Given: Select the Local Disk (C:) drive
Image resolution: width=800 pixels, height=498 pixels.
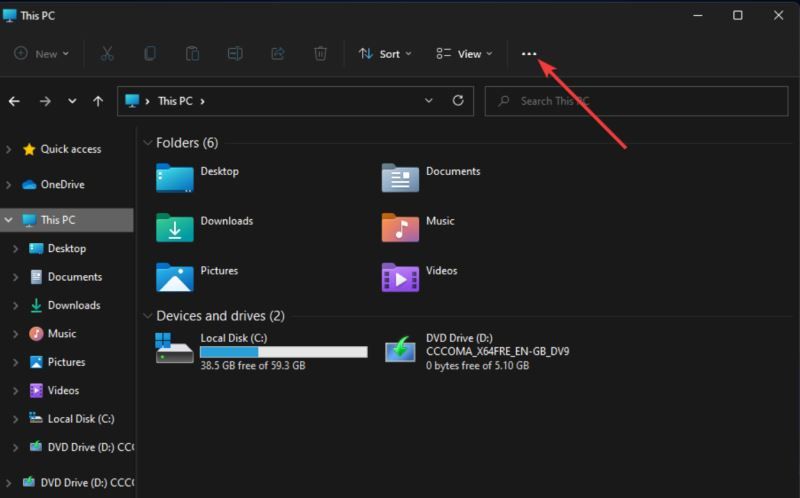Looking at the screenshot, I should (x=260, y=351).
